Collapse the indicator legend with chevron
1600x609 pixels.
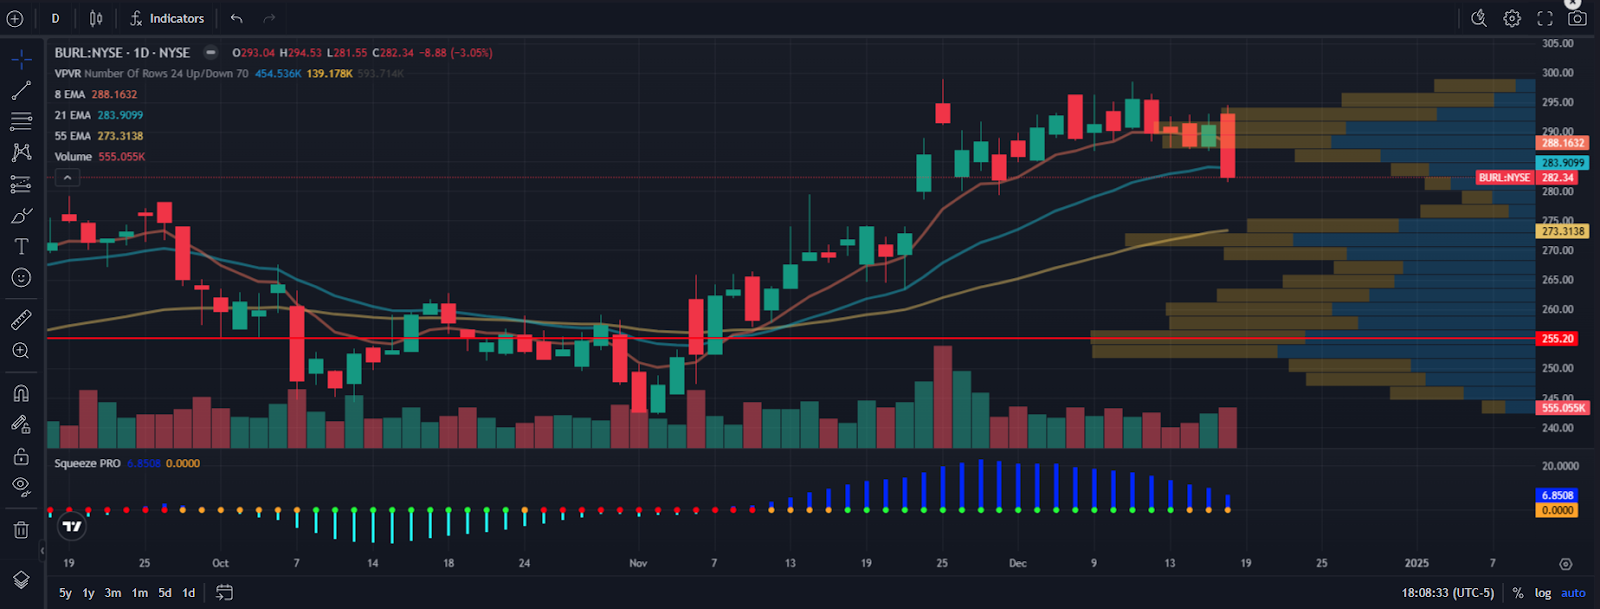67,178
